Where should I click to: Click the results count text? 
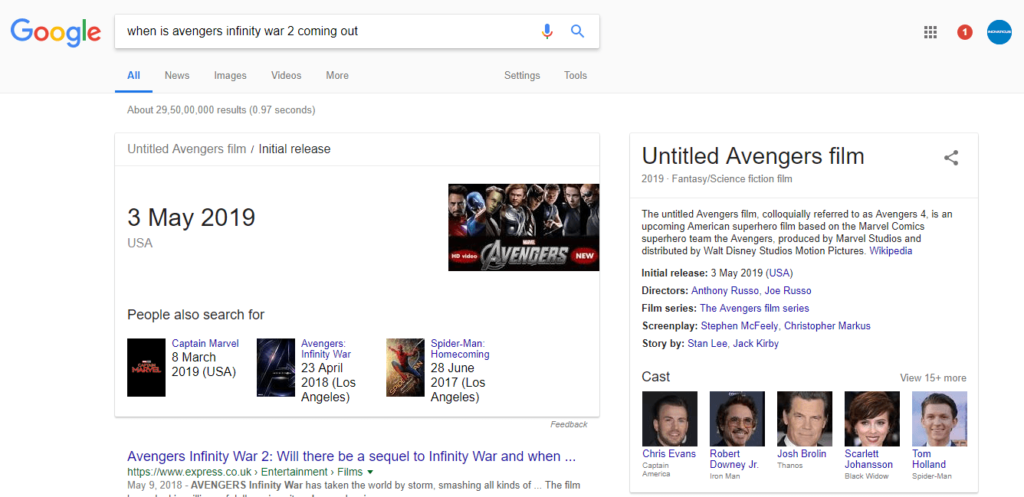click(221, 110)
